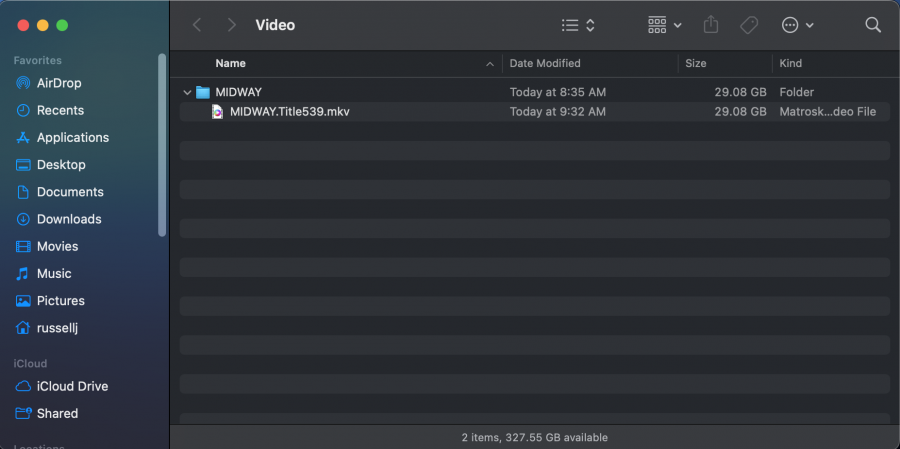
Task: Click the search magnifying glass icon
Action: (873, 25)
